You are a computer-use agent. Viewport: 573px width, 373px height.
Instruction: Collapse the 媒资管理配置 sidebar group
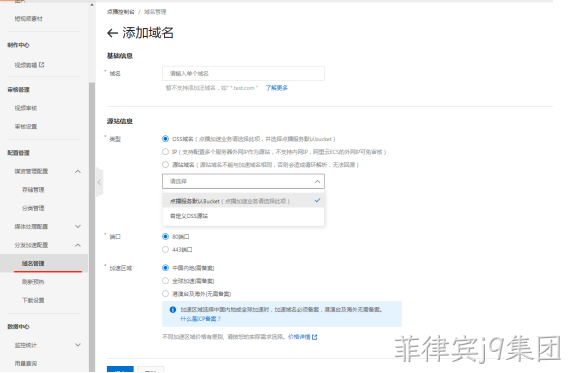(x=78, y=171)
